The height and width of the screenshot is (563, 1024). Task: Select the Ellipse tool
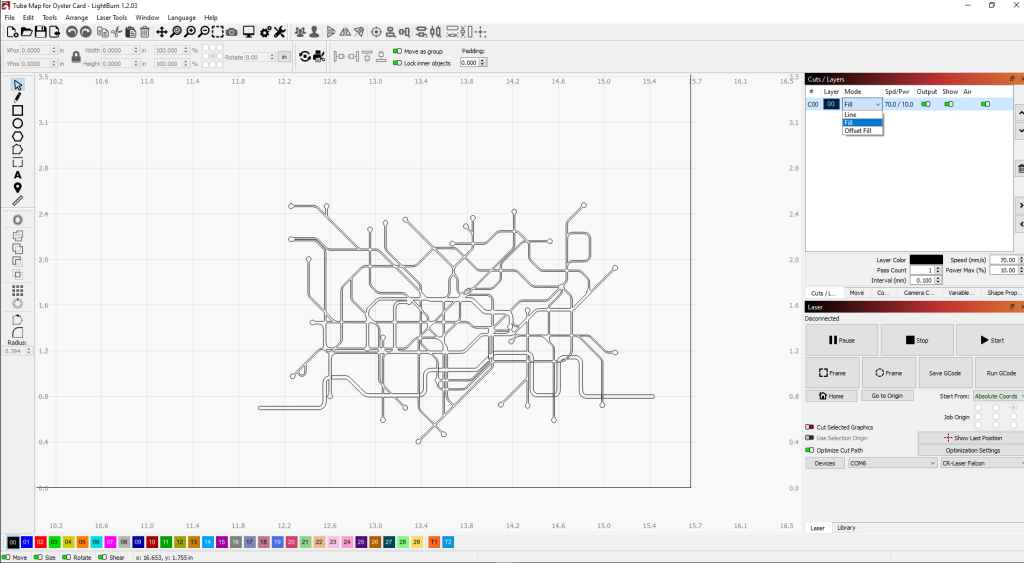pyautogui.click(x=18, y=123)
